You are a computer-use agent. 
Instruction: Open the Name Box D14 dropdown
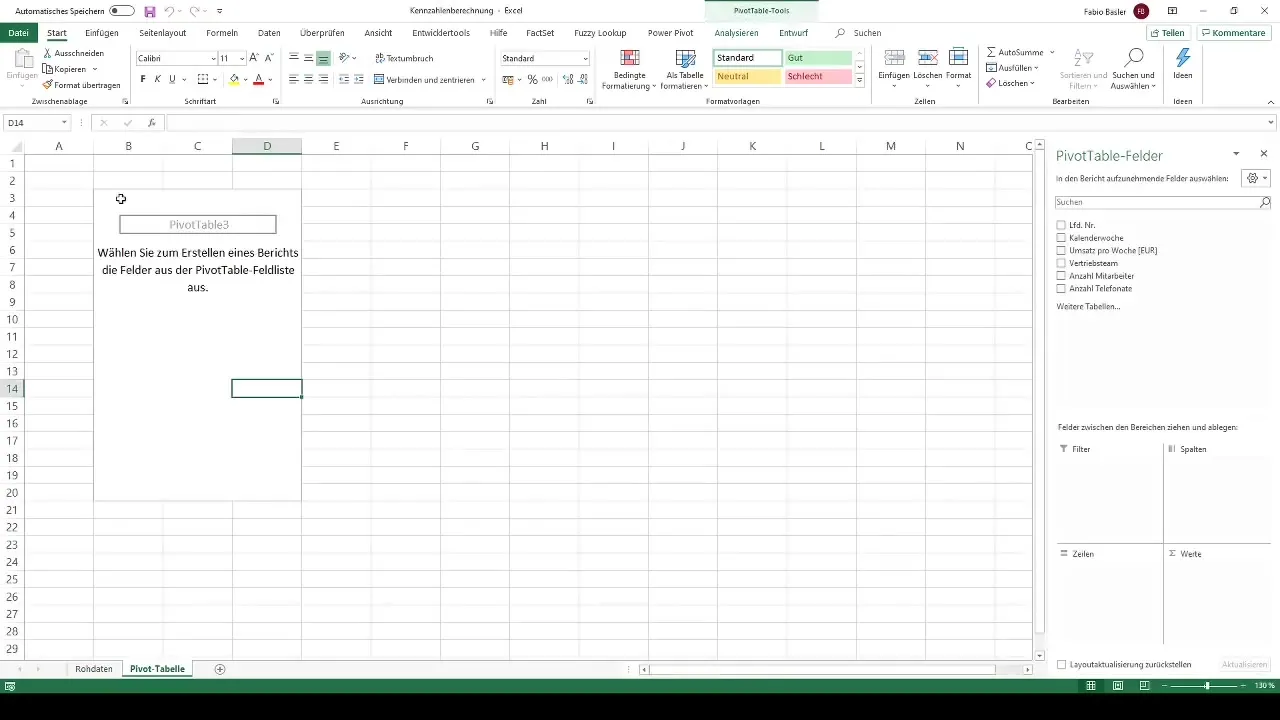coord(64,123)
